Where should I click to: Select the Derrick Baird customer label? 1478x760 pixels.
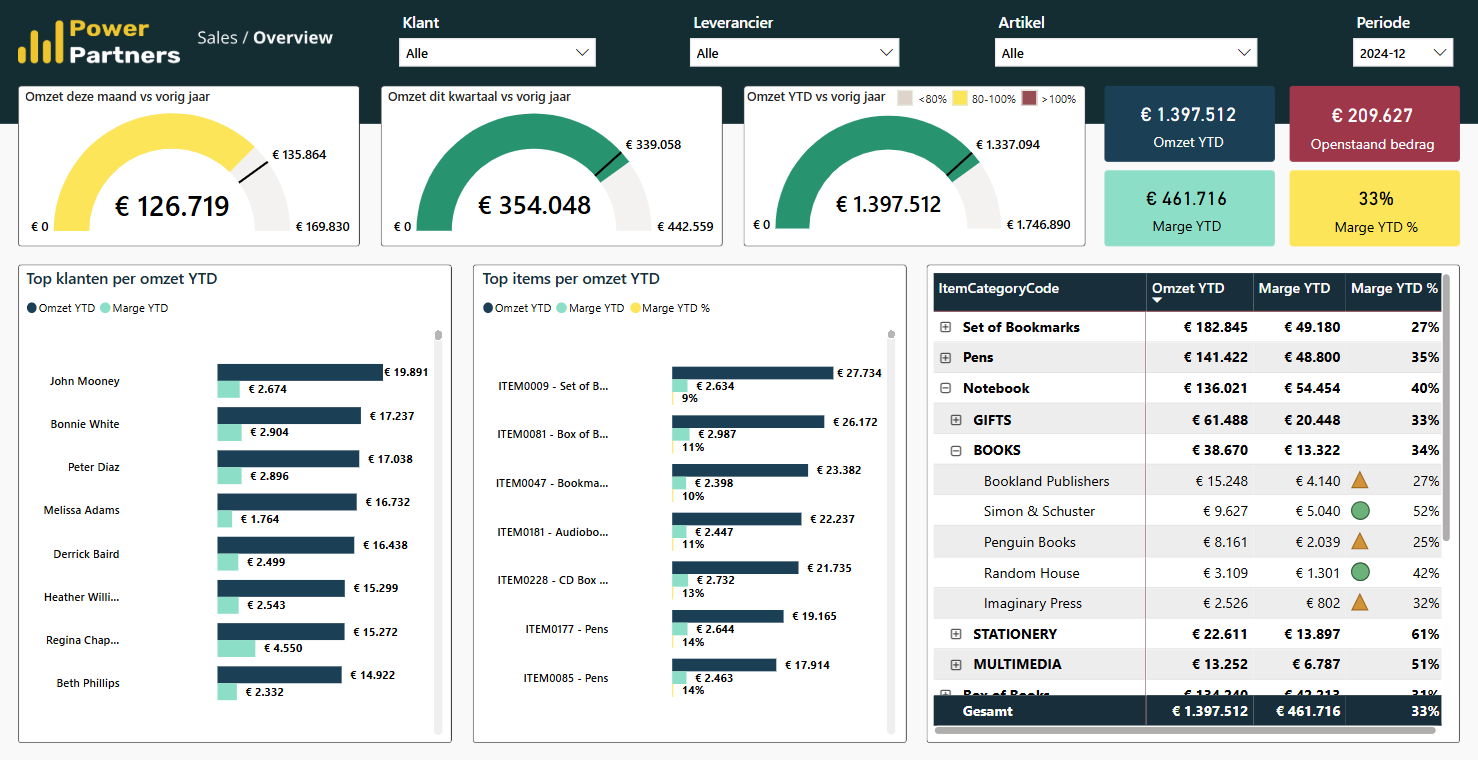click(86, 553)
